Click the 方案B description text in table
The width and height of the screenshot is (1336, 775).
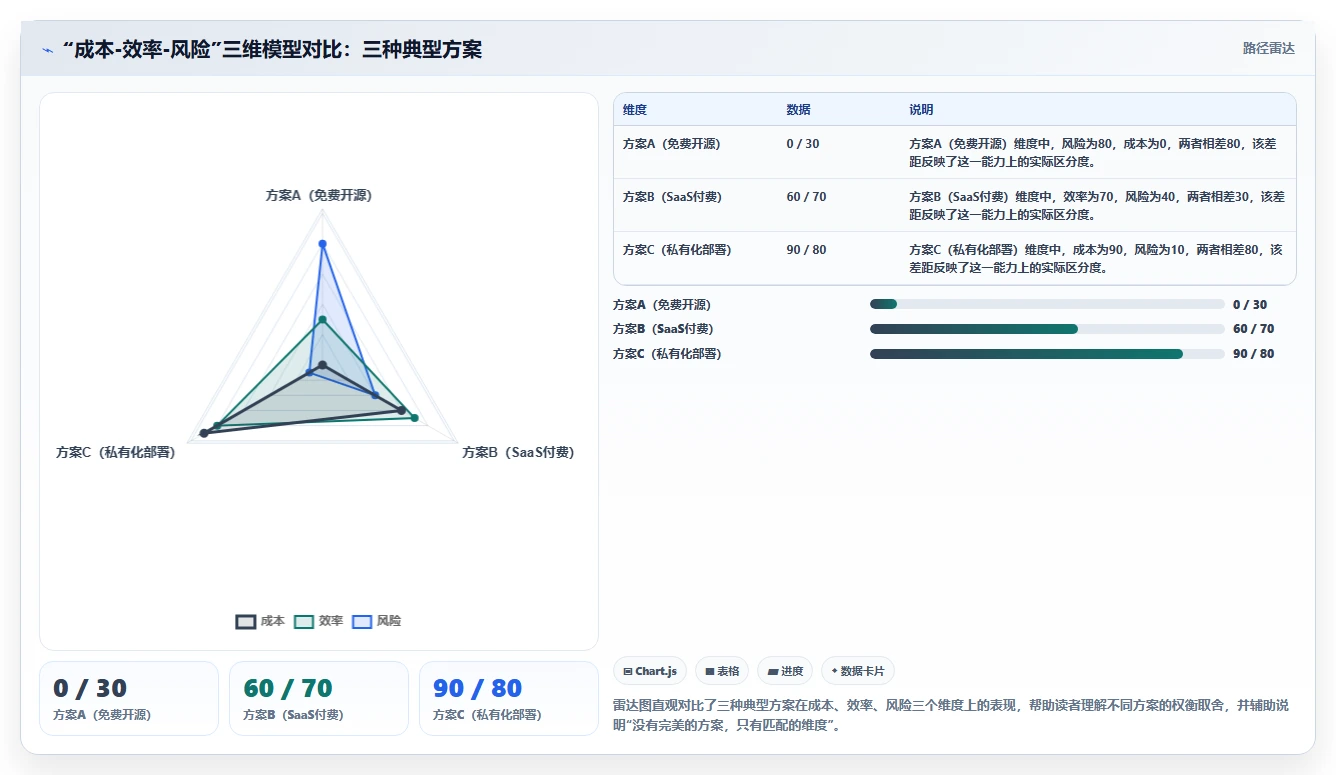click(1096, 205)
